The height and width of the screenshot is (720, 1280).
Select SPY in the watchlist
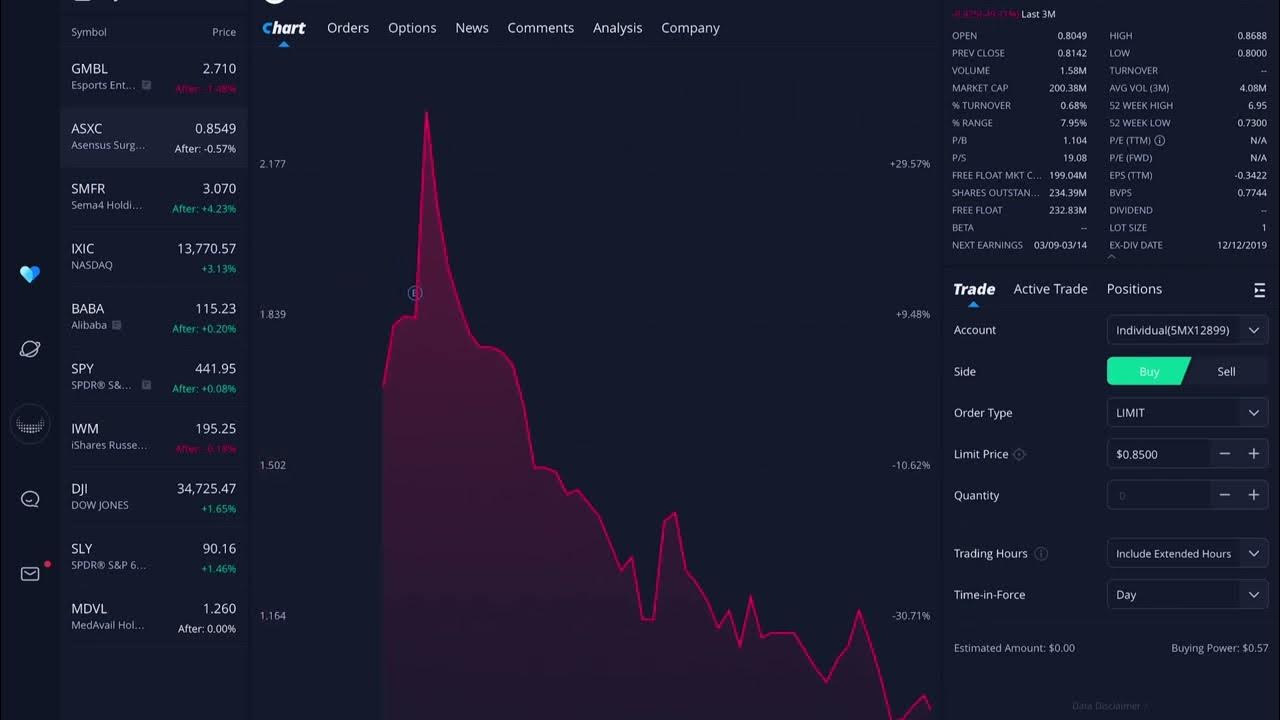click(154, 377)
